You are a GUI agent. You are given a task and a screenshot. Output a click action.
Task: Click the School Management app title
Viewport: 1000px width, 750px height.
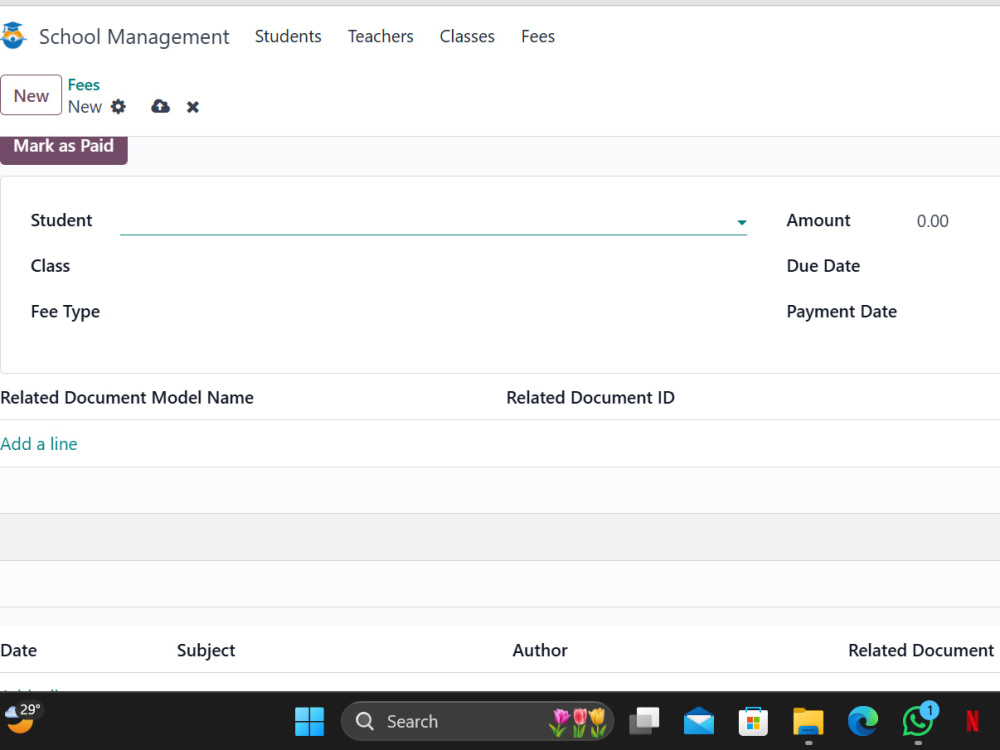click(x=134, y=36)
